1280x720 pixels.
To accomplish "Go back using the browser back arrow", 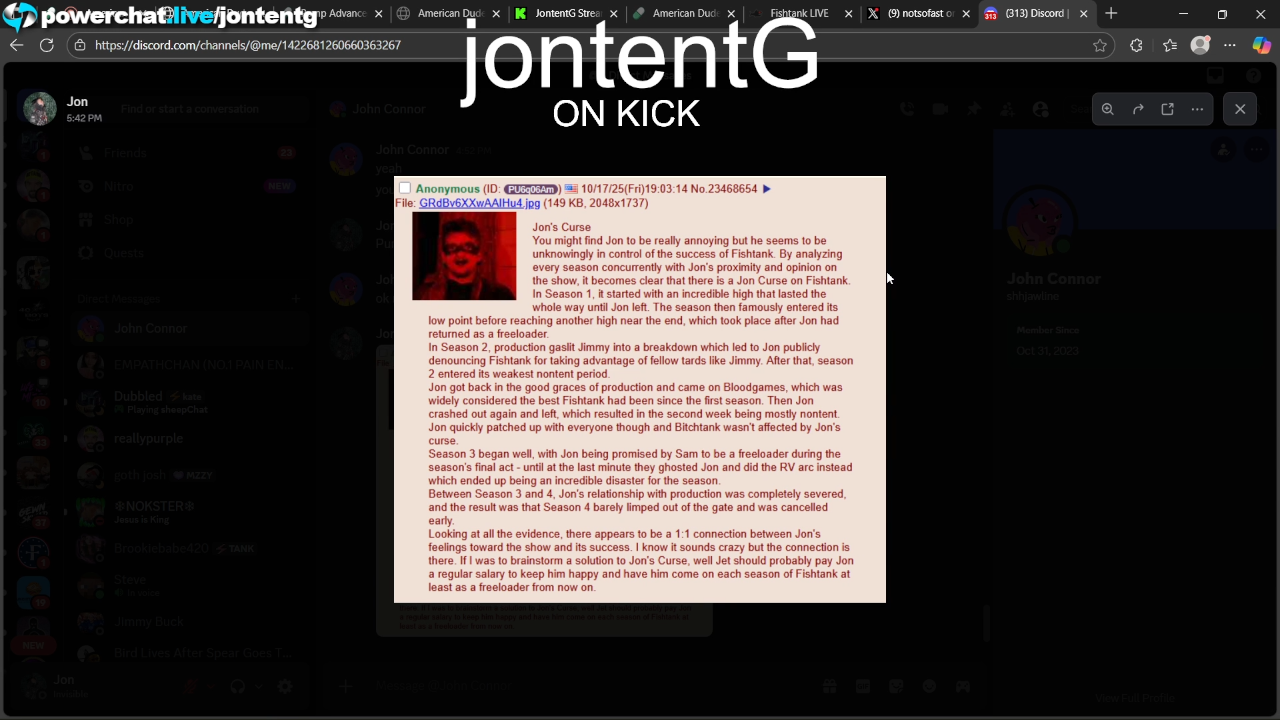I will tap(16, 45).
